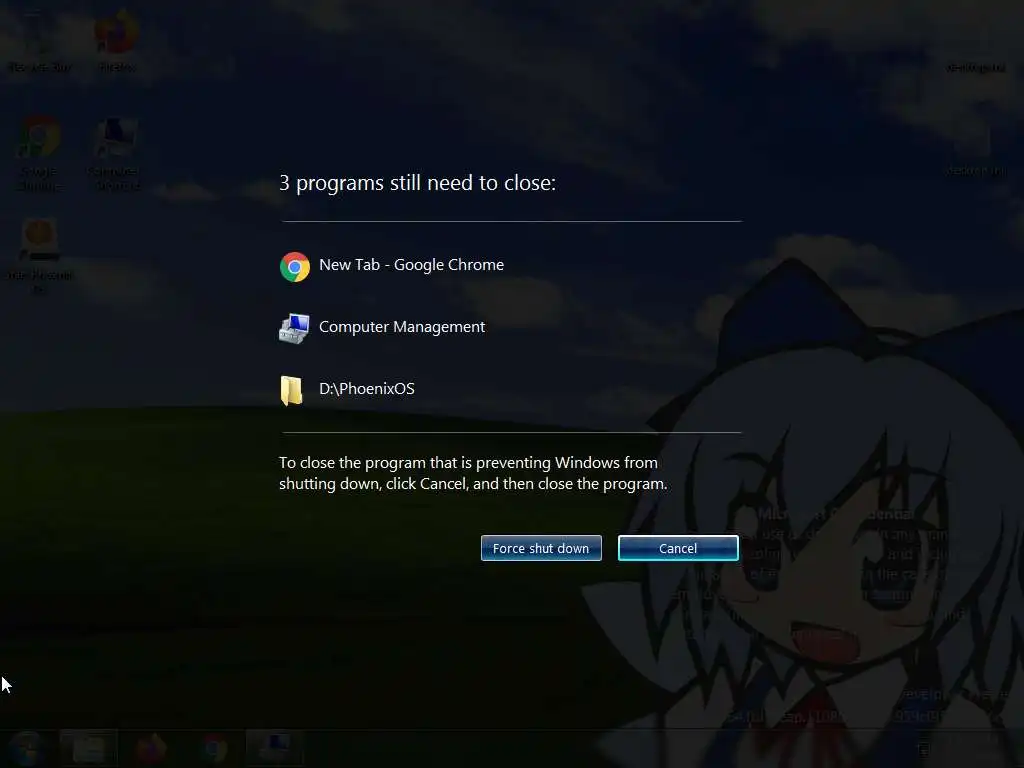Select "New Tab - Google Chrome" text

click(x=411, y=264)
